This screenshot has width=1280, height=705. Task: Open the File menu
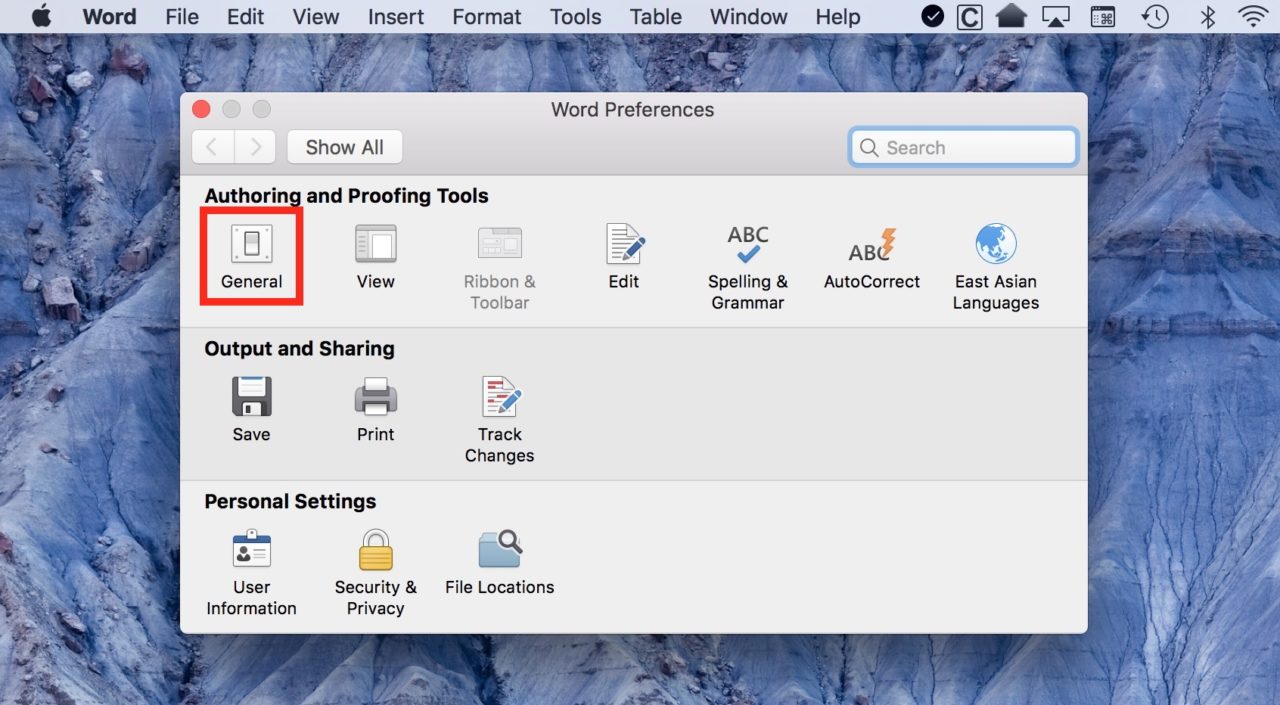pyautogui.click(x=182, y=16)
